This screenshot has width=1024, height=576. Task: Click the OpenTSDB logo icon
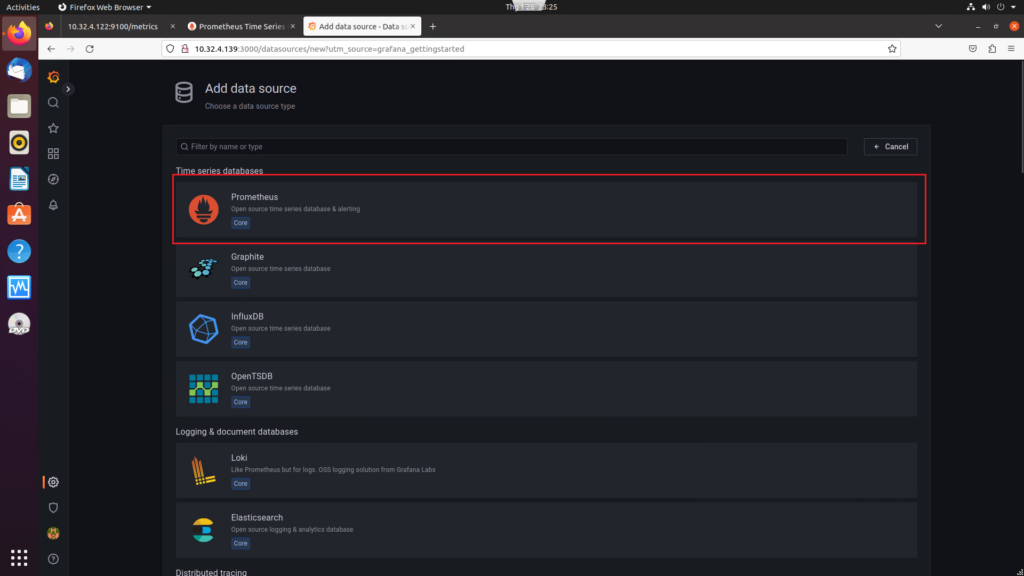tap(204, 389)
